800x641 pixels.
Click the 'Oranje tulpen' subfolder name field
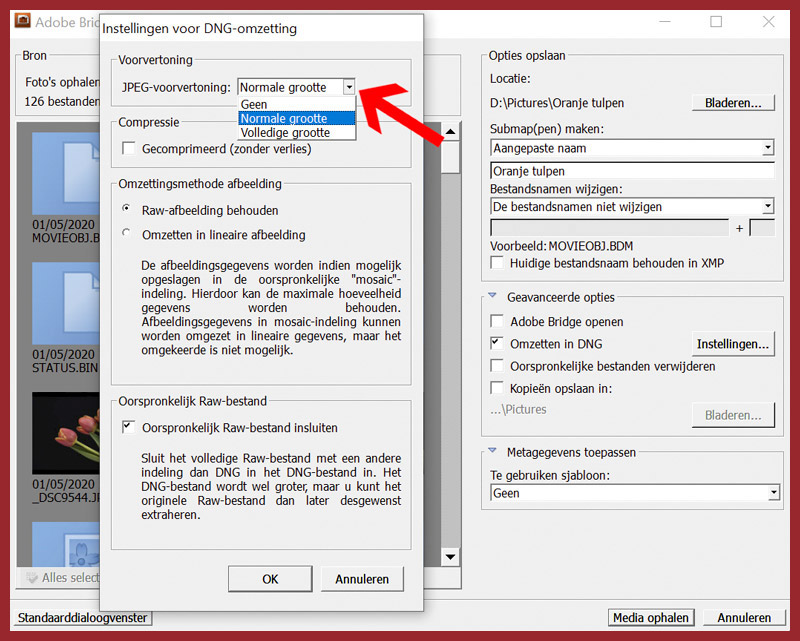coord(632,171)
